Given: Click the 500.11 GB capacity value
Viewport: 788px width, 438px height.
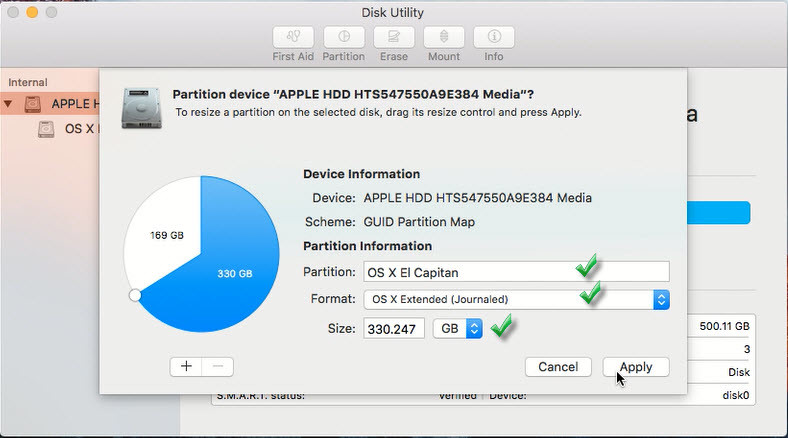Looking at the screenshot, I should pos(724,326).
